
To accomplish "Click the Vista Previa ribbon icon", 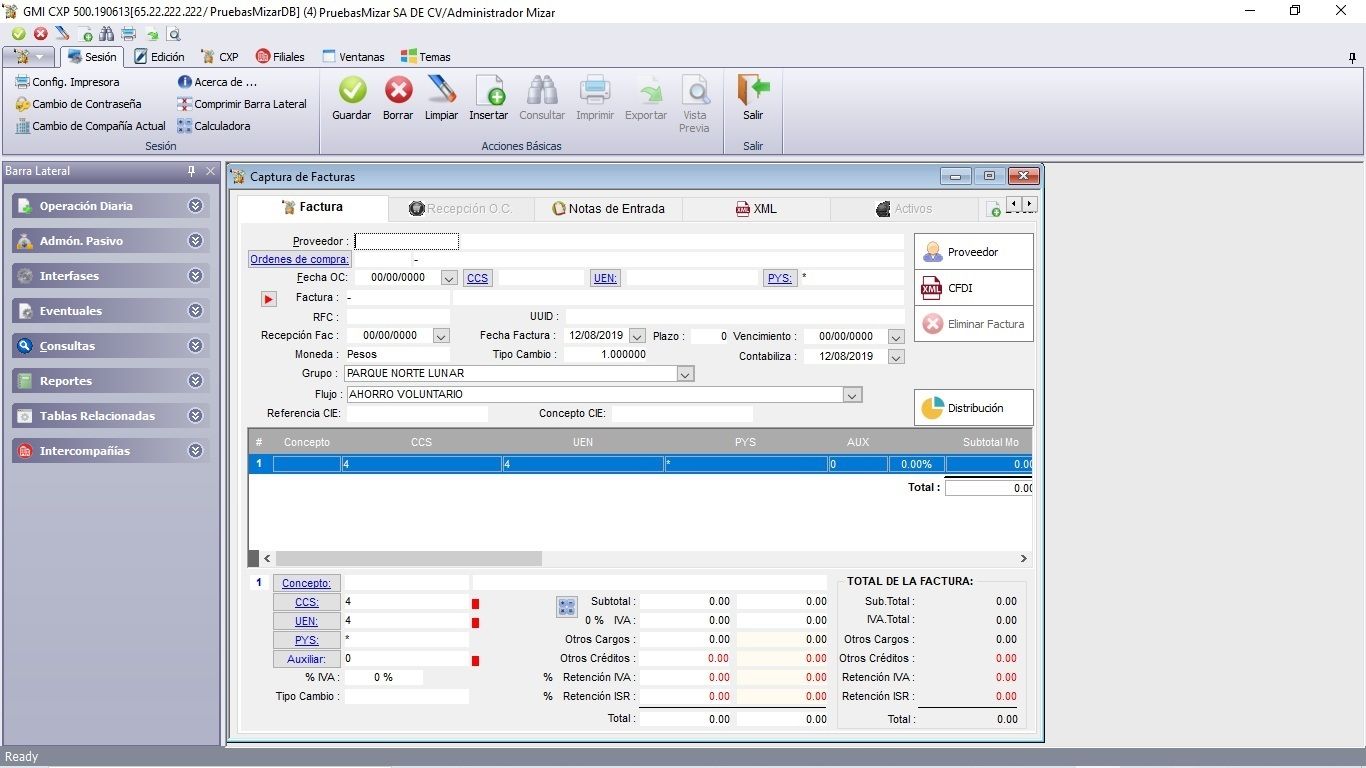I will [x=694, y=91].
